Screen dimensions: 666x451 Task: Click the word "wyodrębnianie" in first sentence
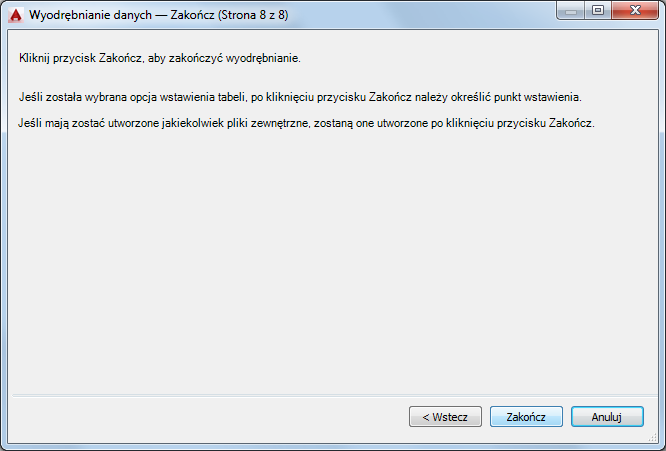tap(262, 59)
